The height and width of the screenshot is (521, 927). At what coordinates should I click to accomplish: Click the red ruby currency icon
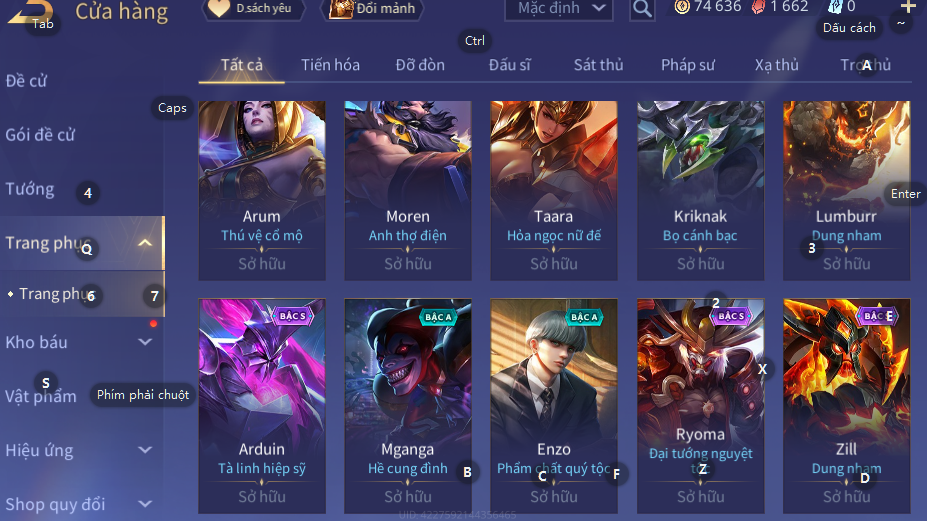(759, 7)
